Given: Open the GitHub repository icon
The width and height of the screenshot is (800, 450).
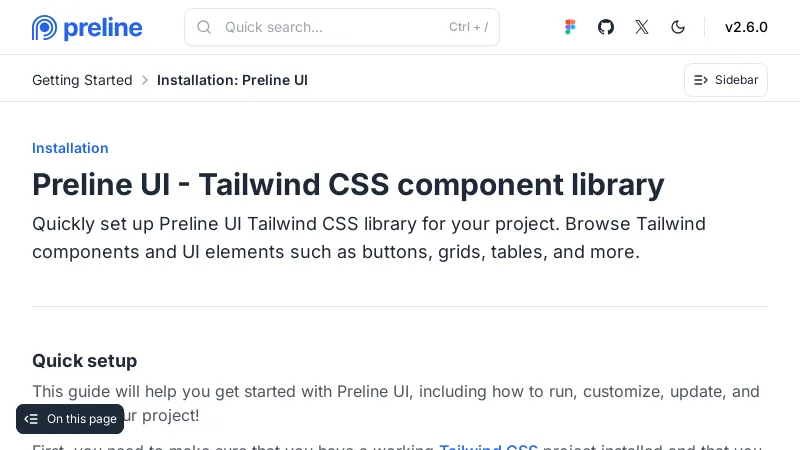Looking at the screenshot, I should [606, 27].
